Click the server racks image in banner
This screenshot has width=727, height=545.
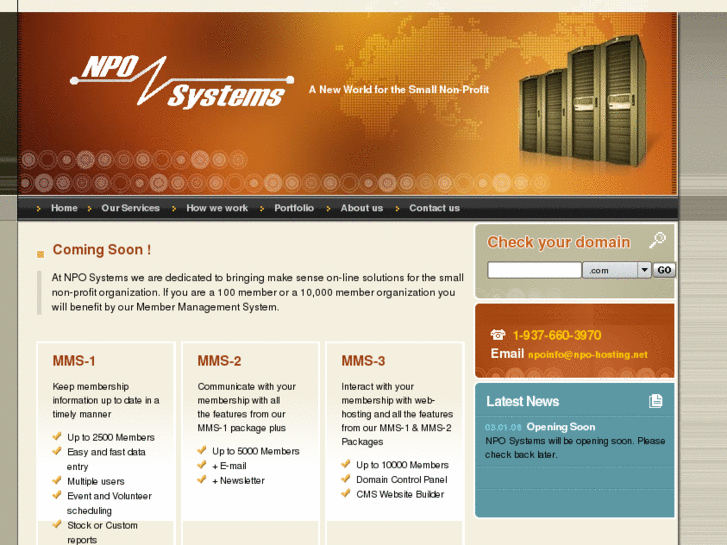point(583,101)
